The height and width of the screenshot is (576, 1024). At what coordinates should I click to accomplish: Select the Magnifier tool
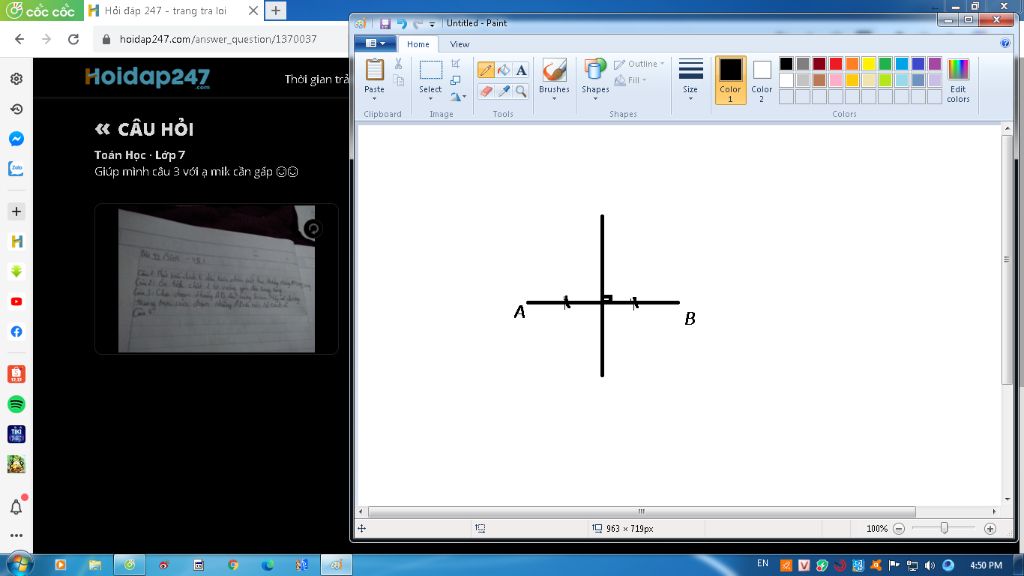(x=521, y=91)
